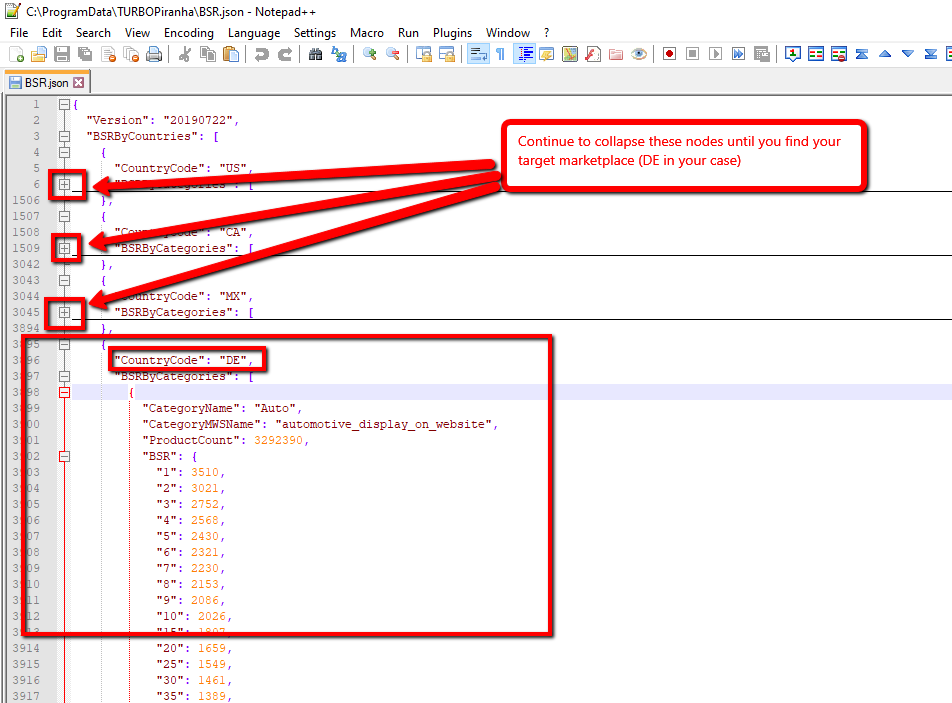
Task: Open Replace with the toolbar Replace icon
Action: 339,54
